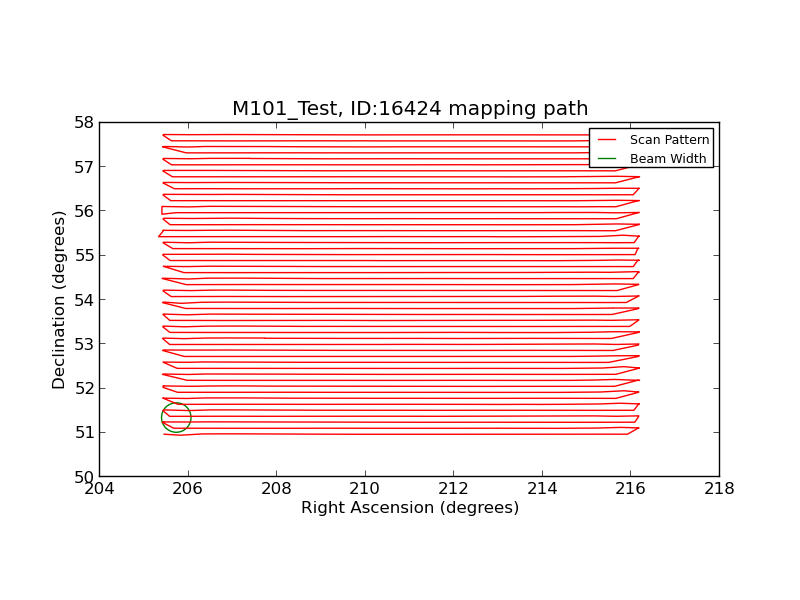Image resolution: width=800 pixels, height=600 pixels.
Task: Click the y-axis tick label 53
Action: [x=85, y=344]
